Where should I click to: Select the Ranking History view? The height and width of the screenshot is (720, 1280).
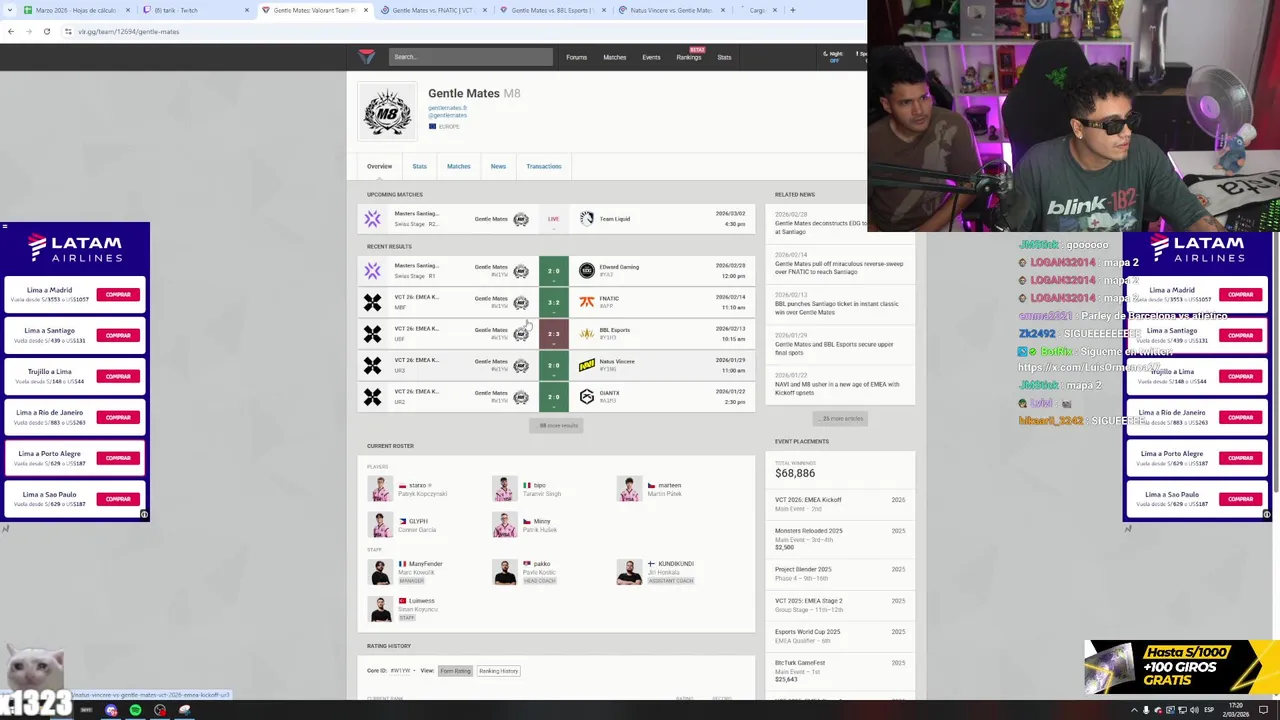click(x=498, y=671)
